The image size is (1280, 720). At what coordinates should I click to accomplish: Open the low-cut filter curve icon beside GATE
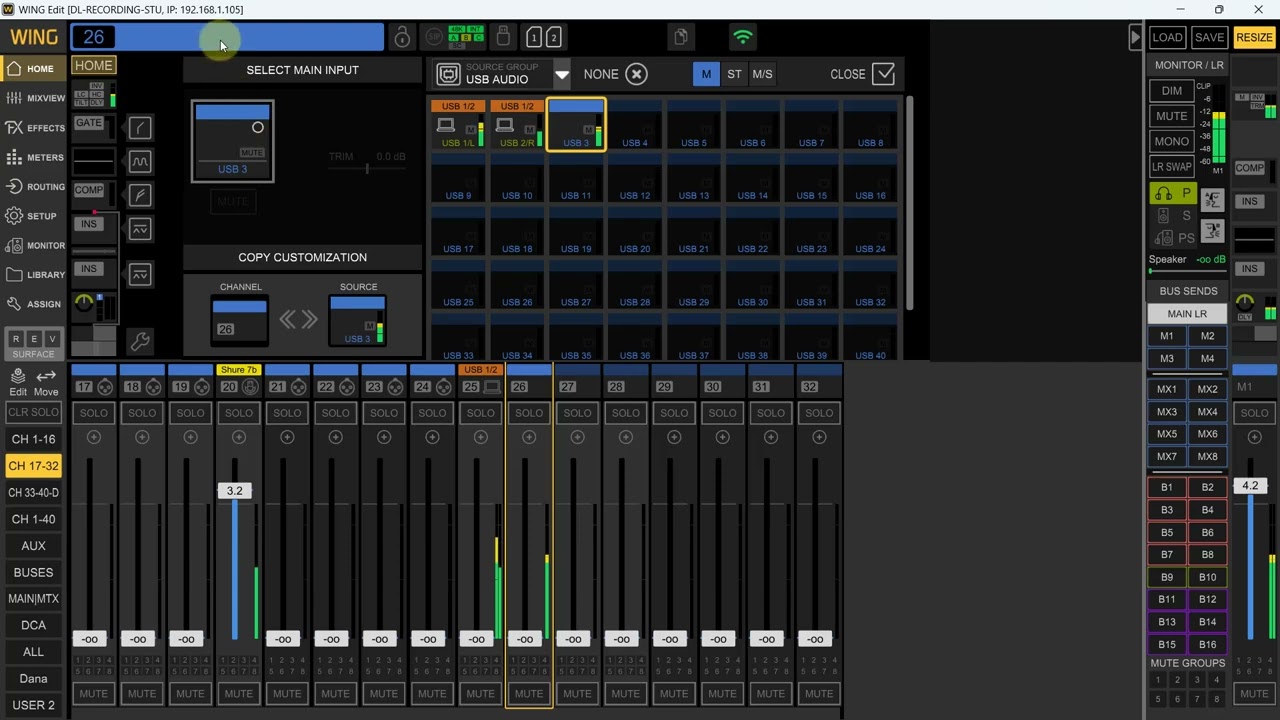140,127
